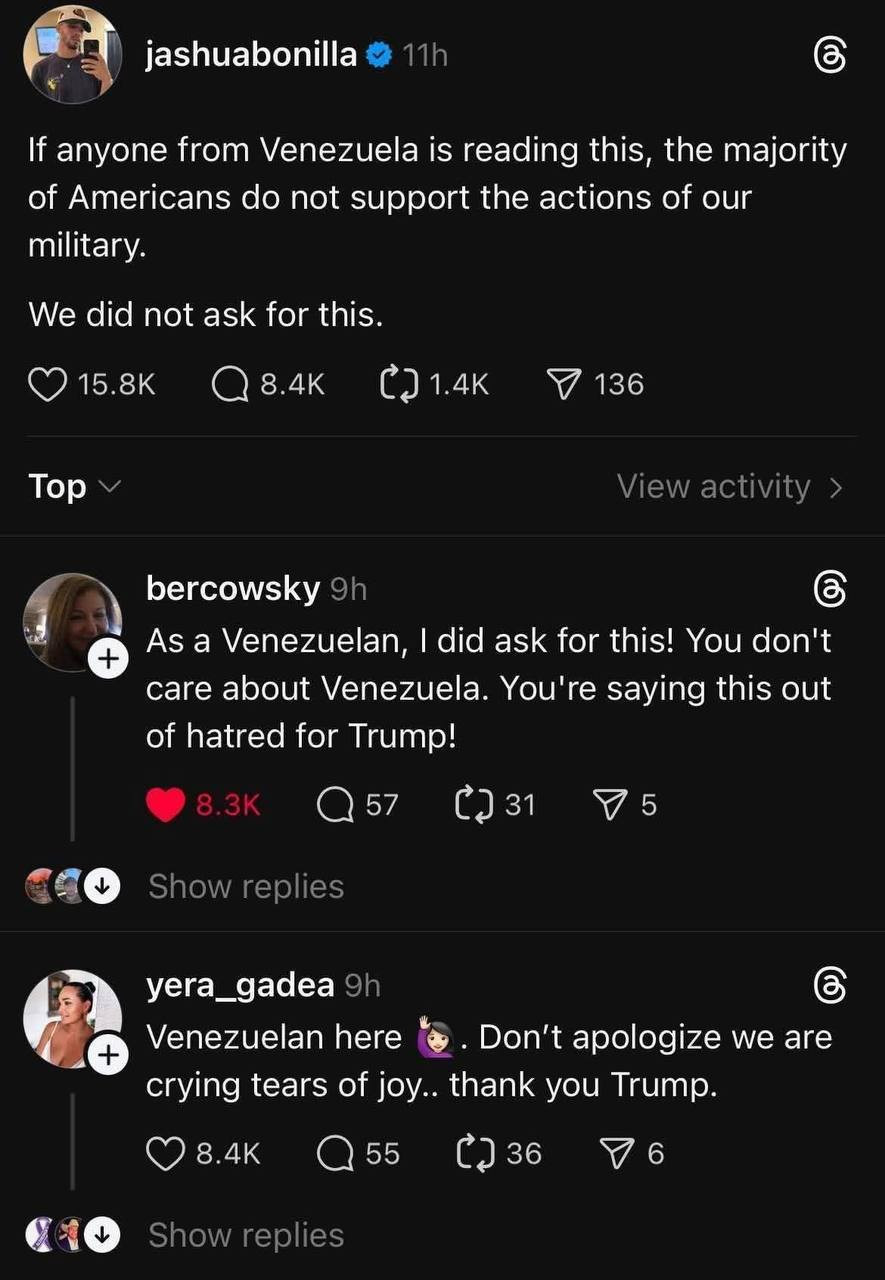
Task: Share jashuabonilla's post via send icon
Action: [565, 384]
